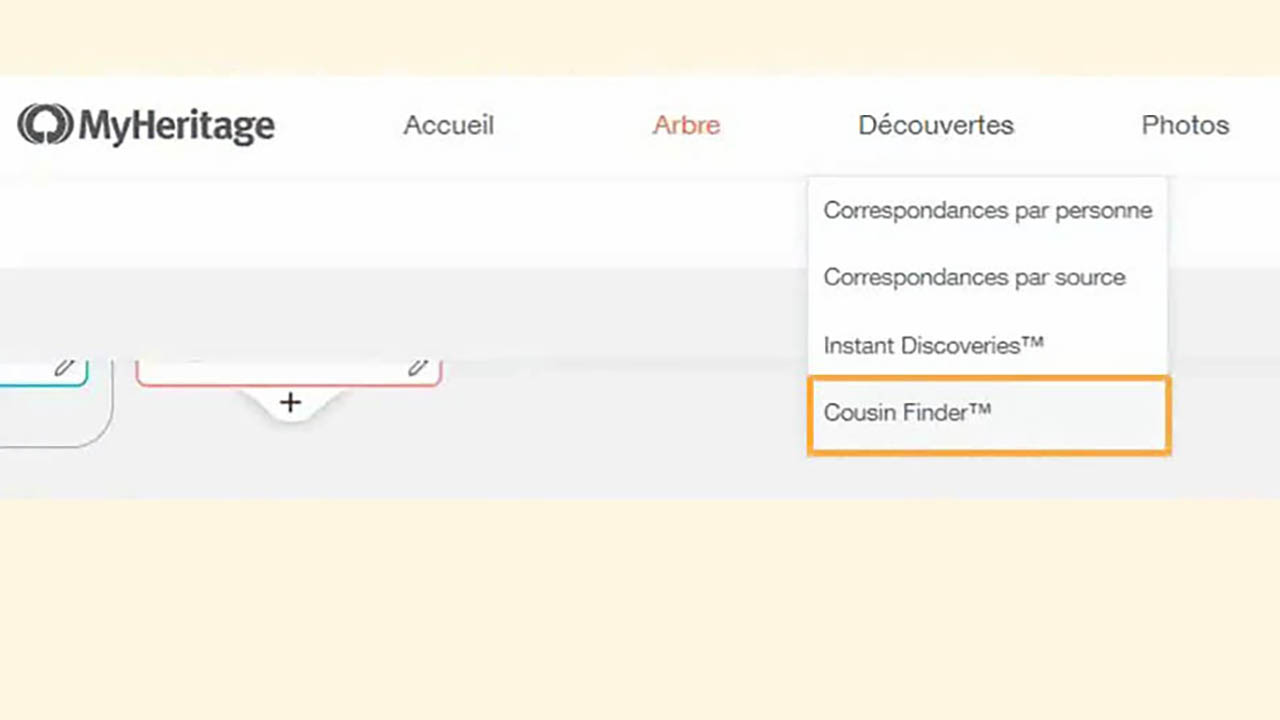Select Instant Discoveries™

(x=933, y=345)
